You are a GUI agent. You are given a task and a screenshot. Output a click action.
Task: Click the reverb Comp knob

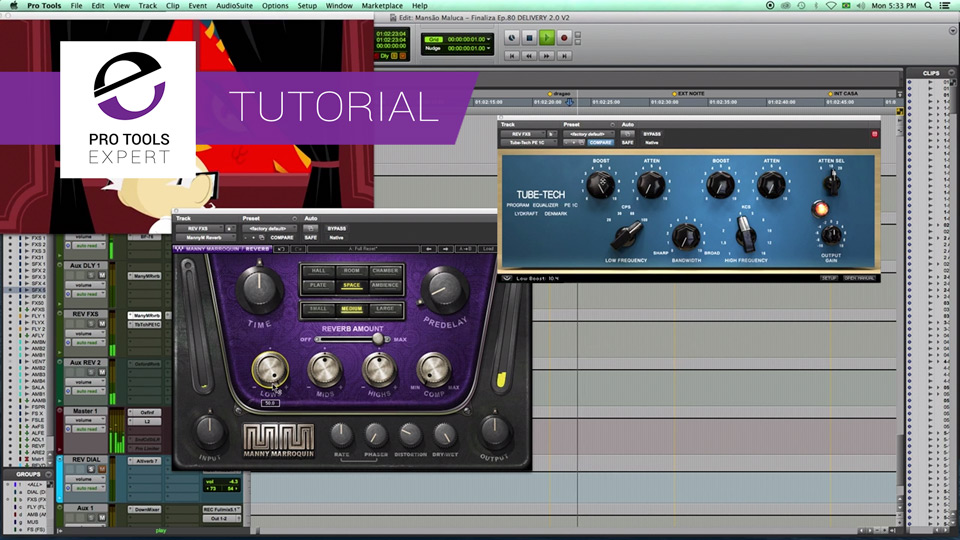[433, 369]
